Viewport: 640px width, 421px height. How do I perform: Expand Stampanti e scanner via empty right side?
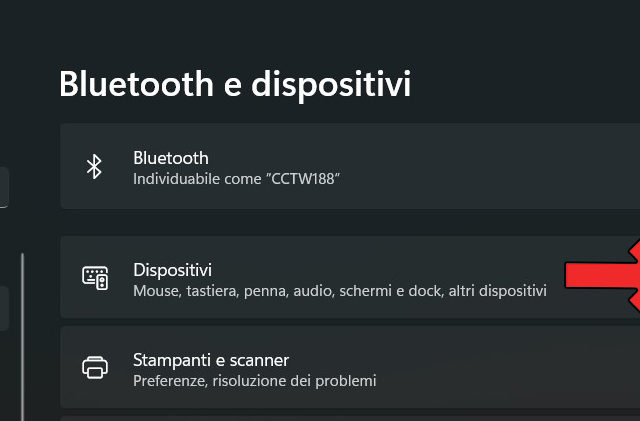click(520, 368)
